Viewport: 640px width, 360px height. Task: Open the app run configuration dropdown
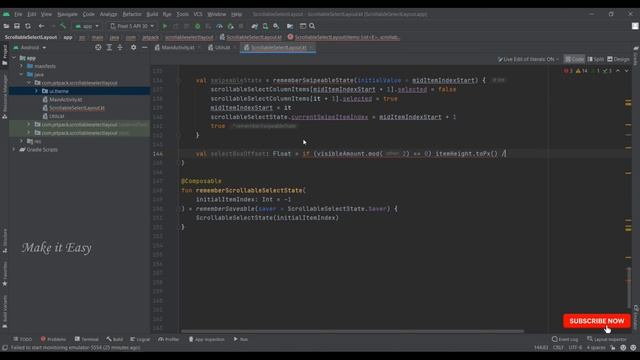tap(87, 26)
